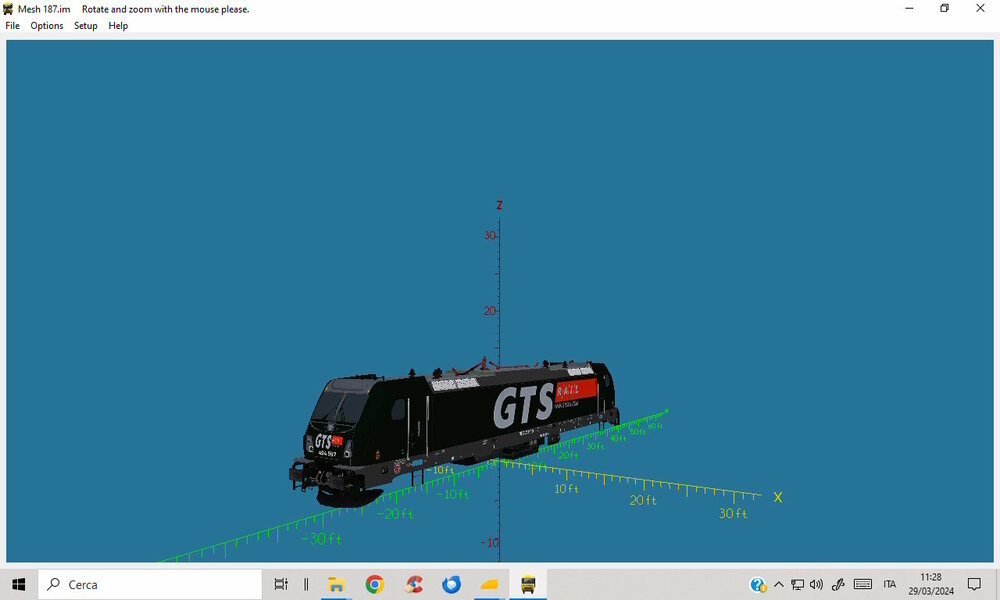Open the yellow folder app on taskbar
Screen dimensions: 1000x600
click(490, 584)
